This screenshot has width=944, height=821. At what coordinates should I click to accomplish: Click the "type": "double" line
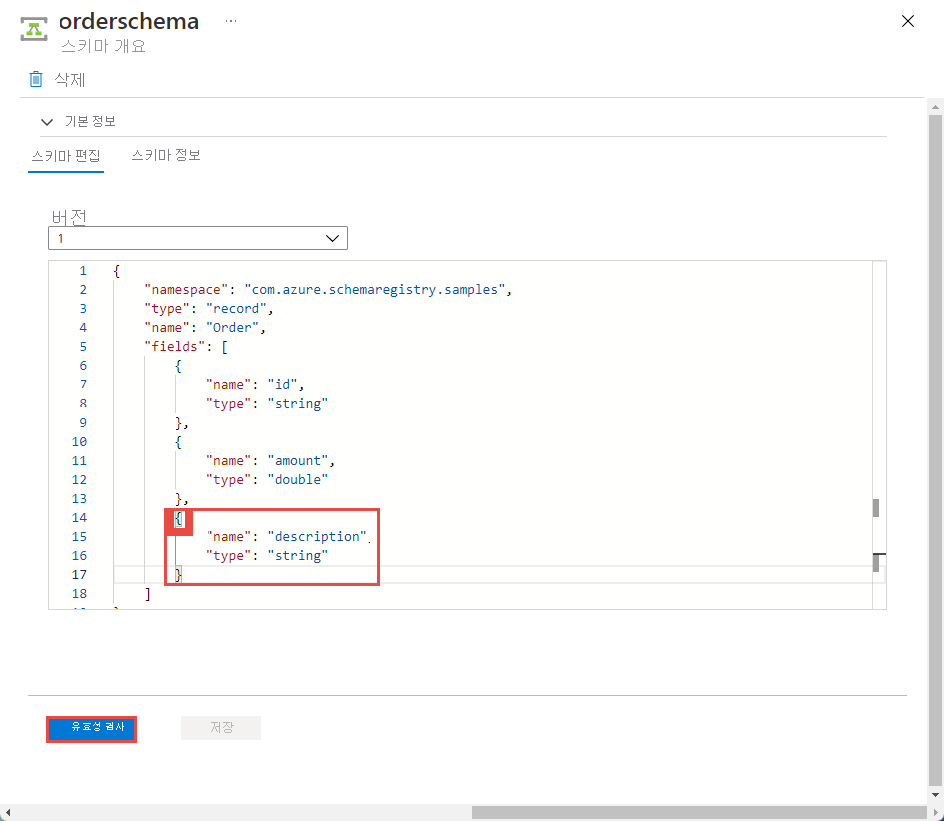[267, 480]
